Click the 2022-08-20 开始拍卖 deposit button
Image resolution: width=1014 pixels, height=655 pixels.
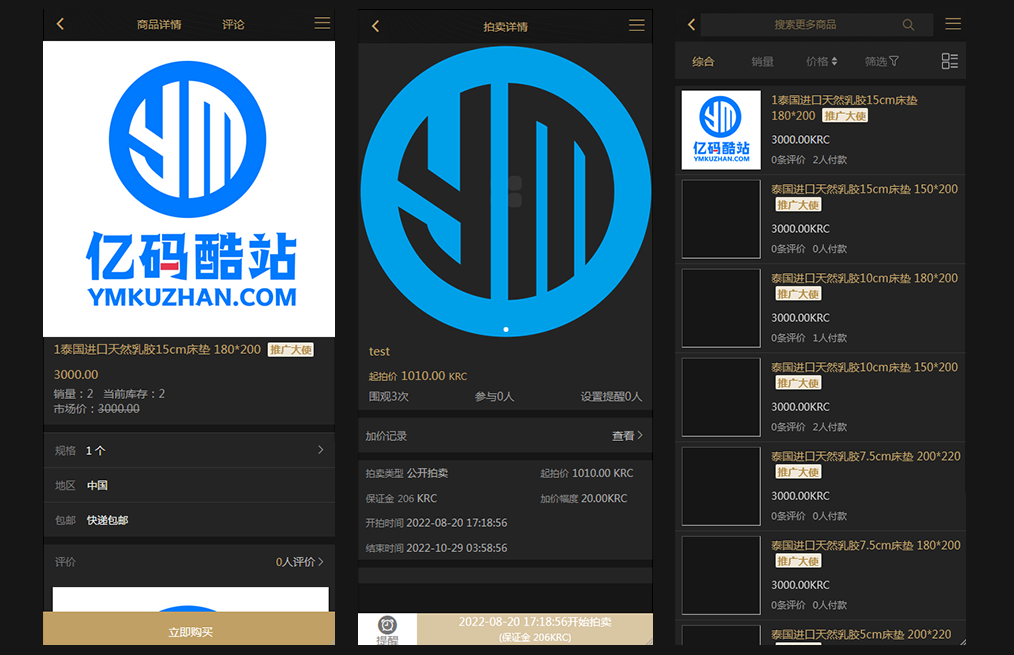click(x=535, y=629)
